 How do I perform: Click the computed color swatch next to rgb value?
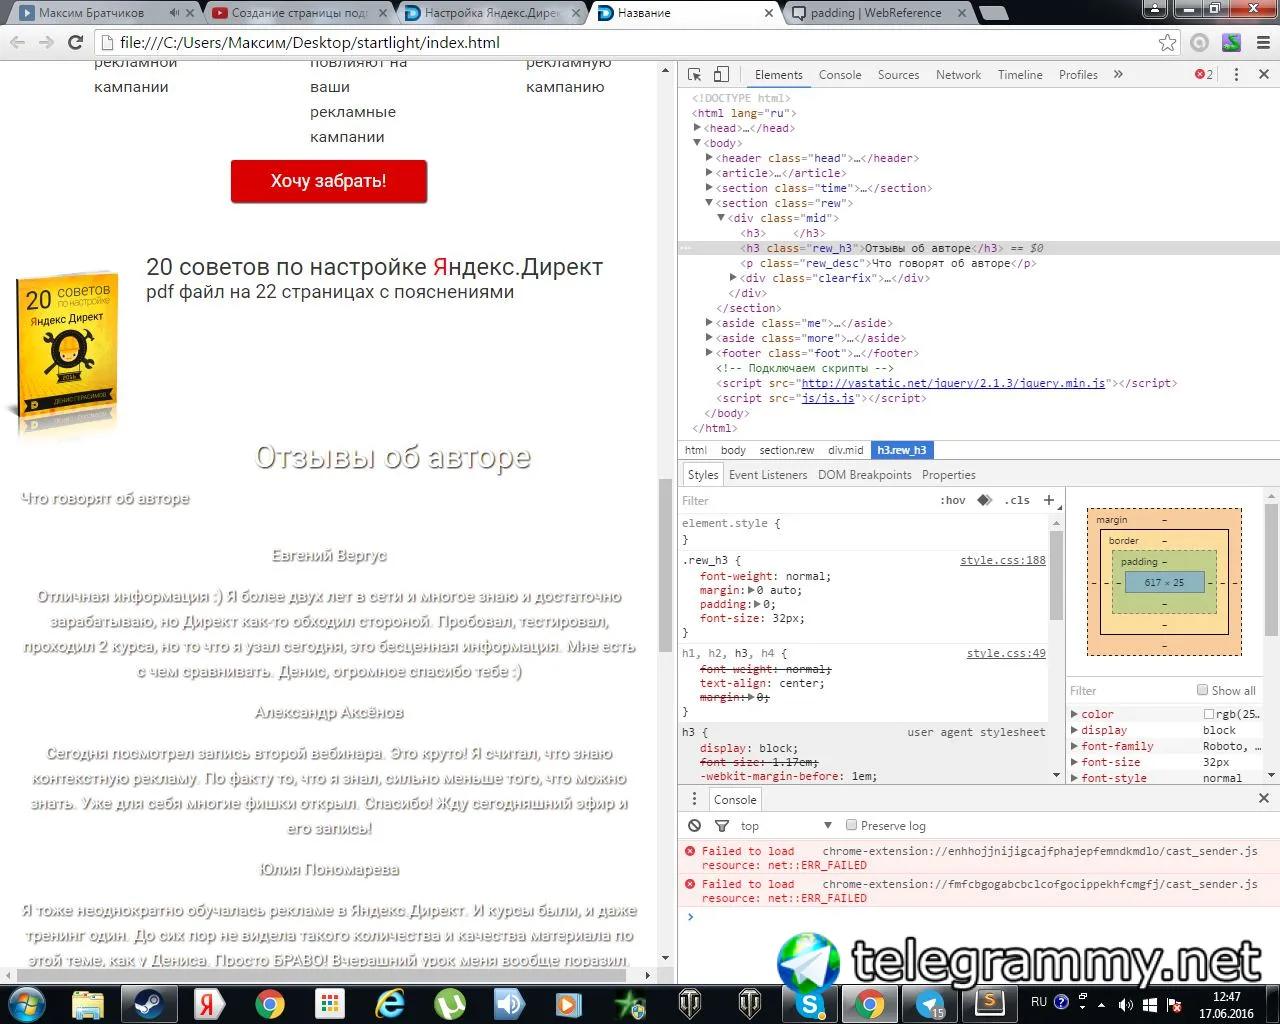point(1209,714)
